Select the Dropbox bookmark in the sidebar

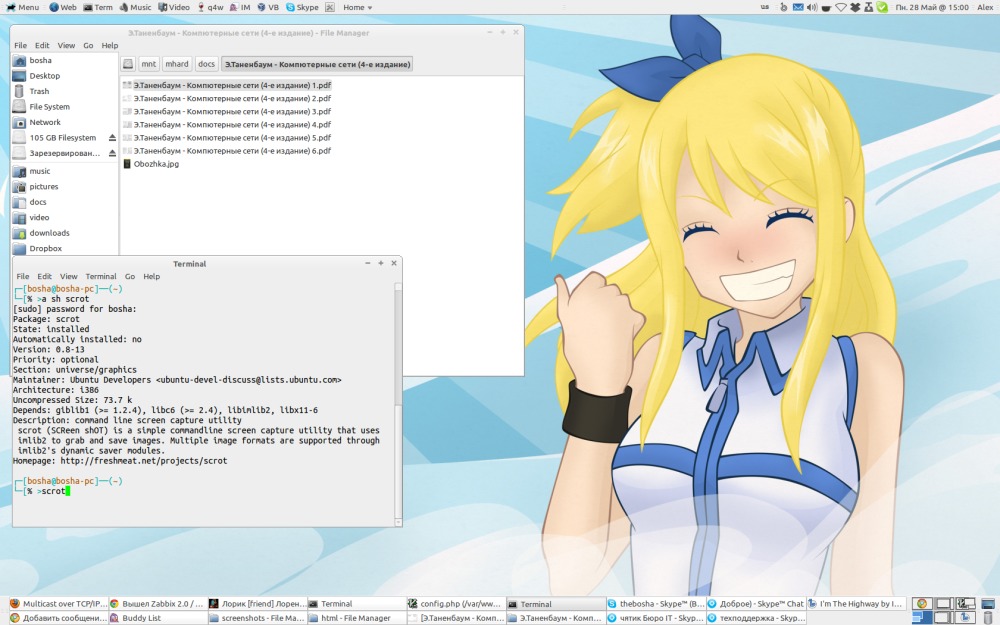(64, 248)
